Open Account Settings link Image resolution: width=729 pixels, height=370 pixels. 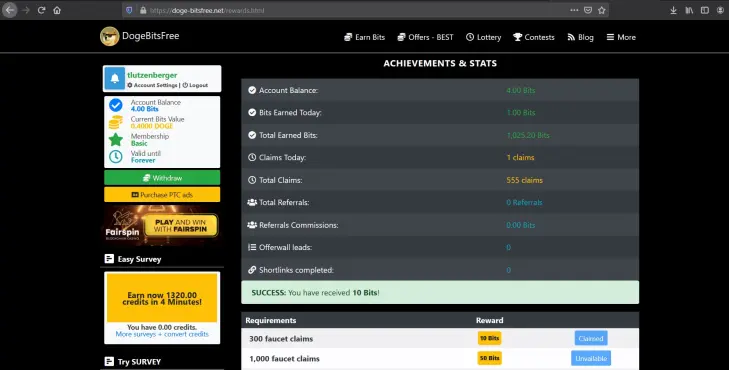coord(152,85)
